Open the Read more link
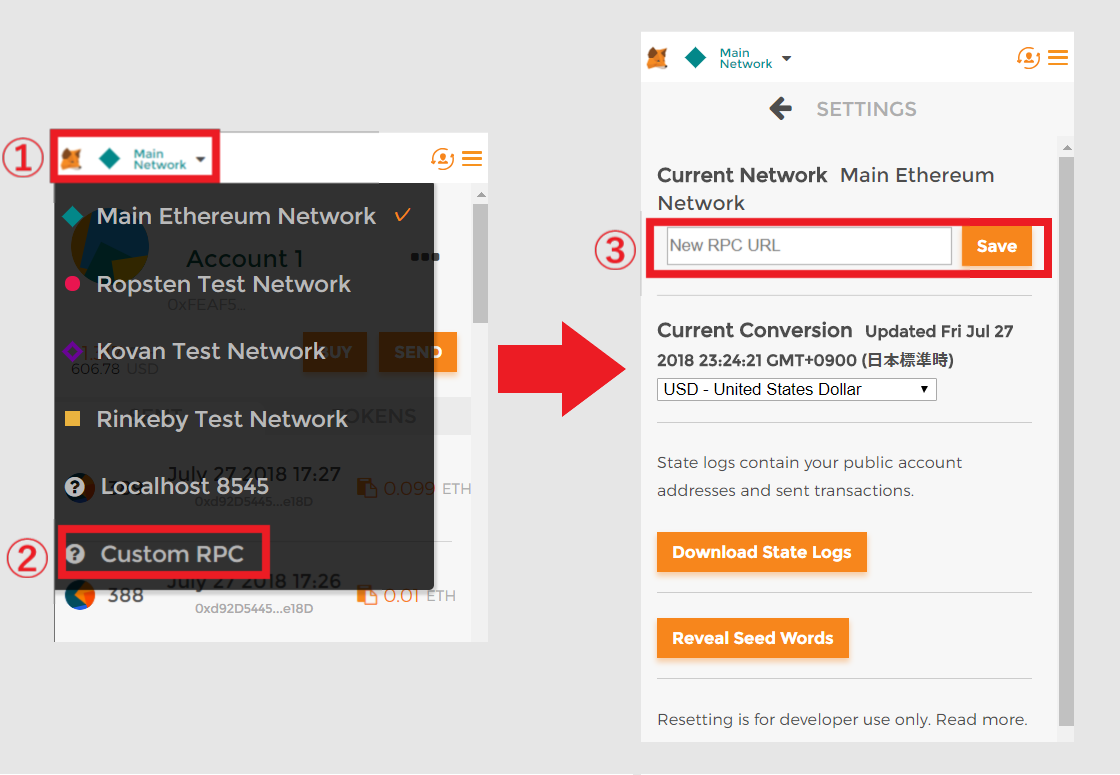Screen dimensions: 1120x775 pos(981,719)
